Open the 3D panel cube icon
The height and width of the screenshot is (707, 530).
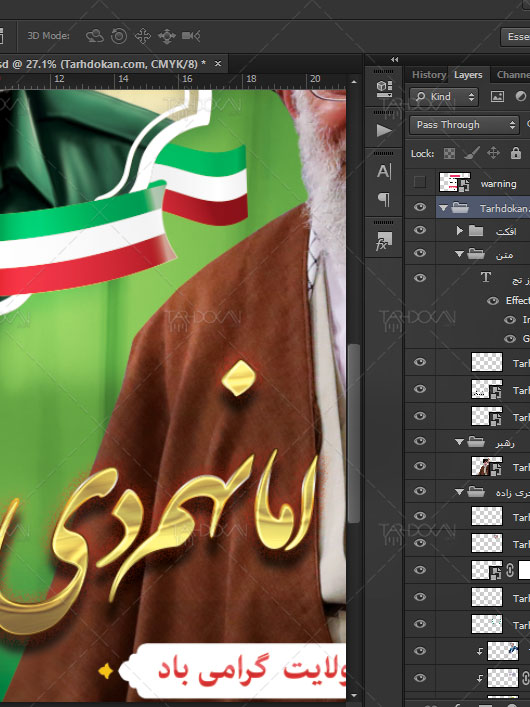[x=384, y=88]
